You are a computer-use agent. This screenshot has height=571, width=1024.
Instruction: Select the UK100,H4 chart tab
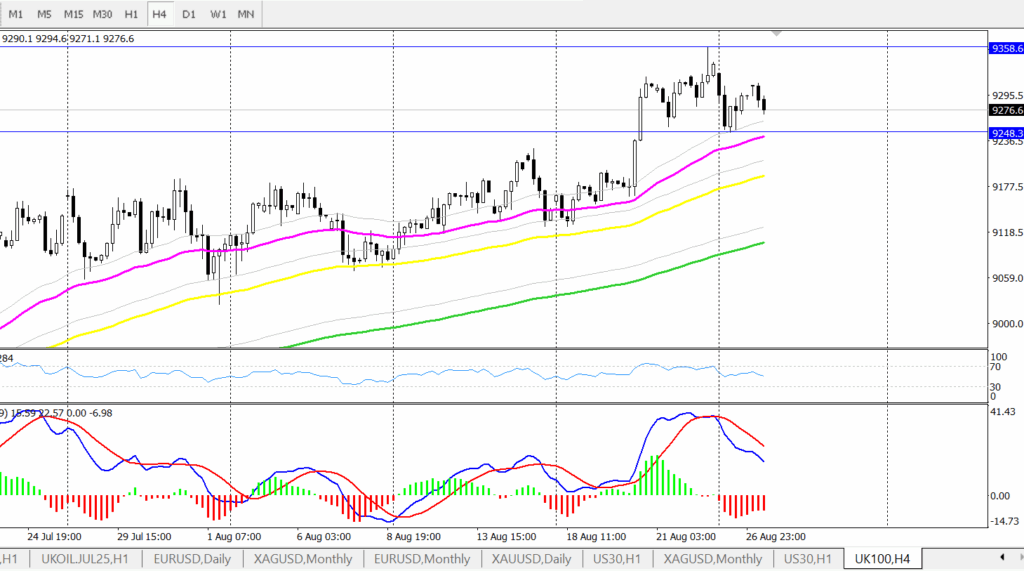(883, 559)
